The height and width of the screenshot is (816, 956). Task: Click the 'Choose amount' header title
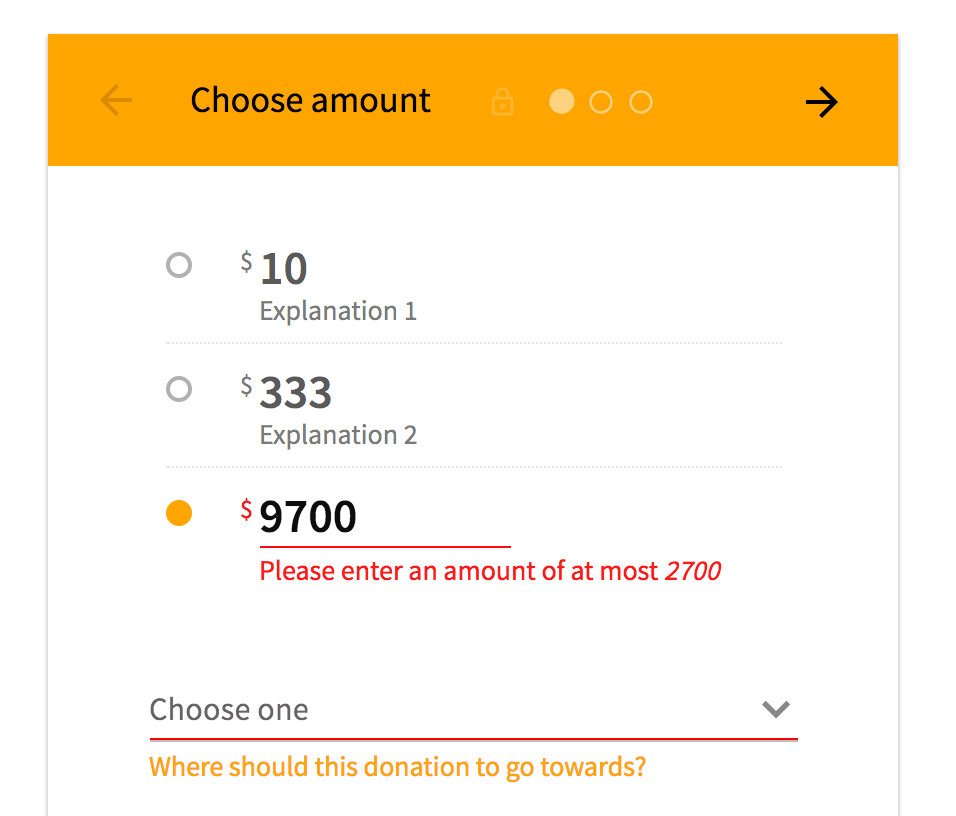click(310, 101)
